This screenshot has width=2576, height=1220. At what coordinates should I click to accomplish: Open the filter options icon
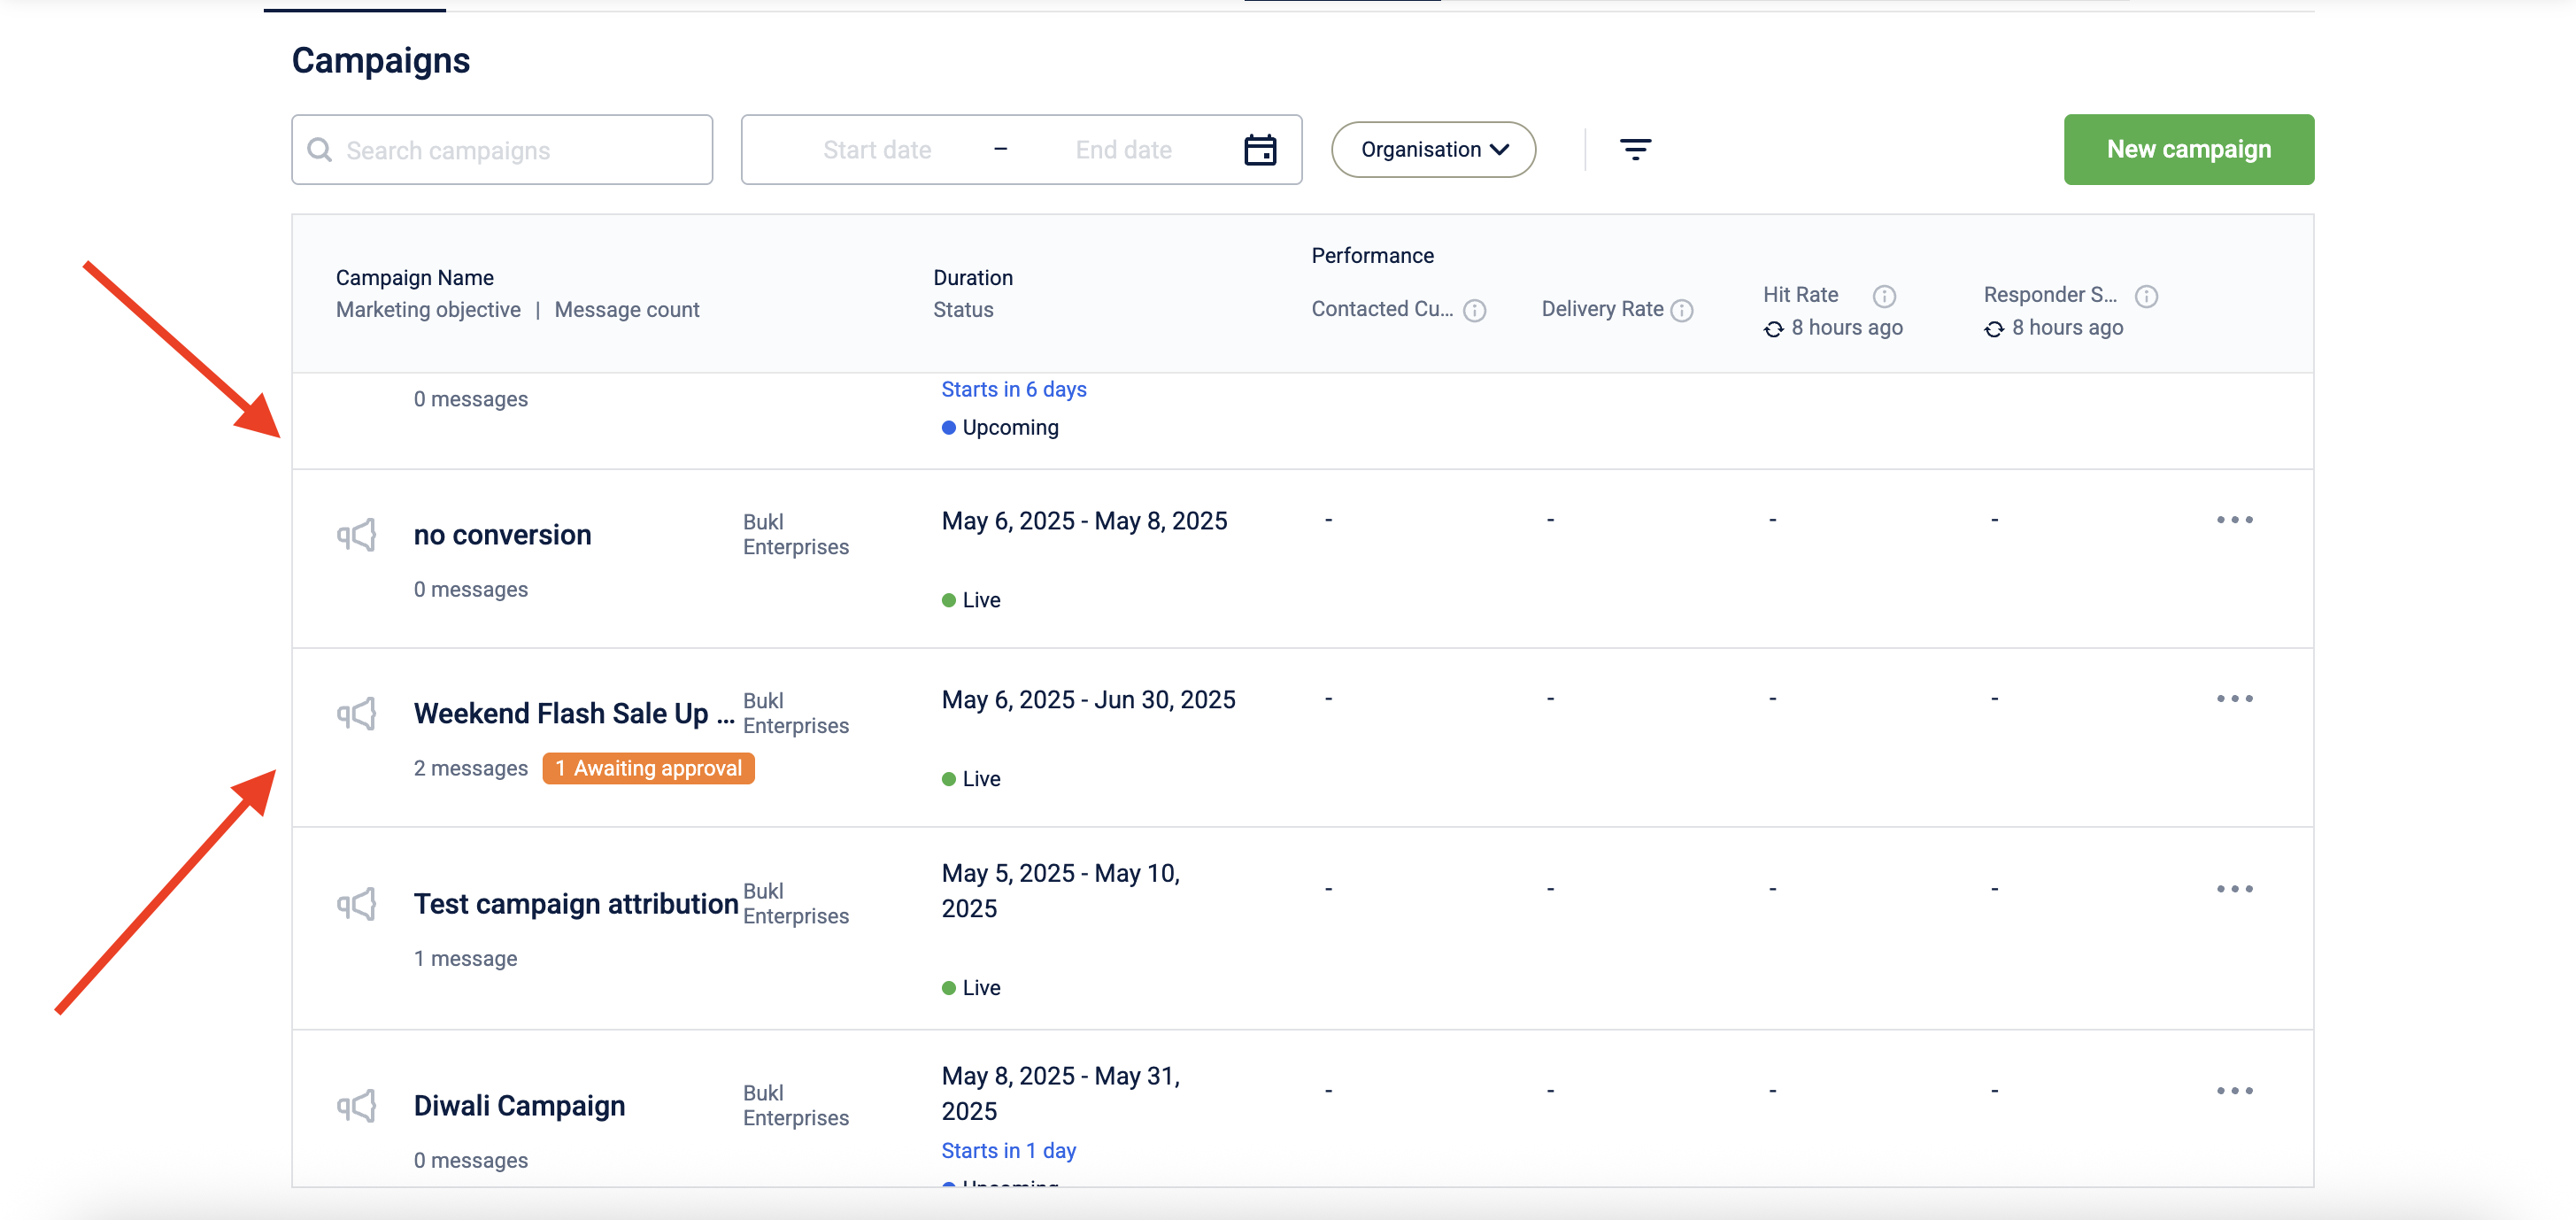(1635, 150)
